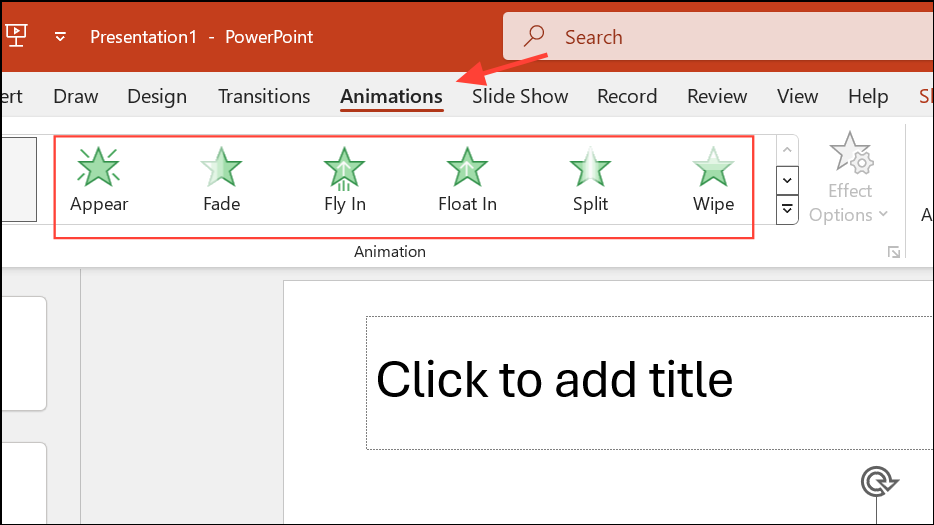Switch to the Record tab
The height and width of the screenshot is (525, 934).
click(627, 96)
